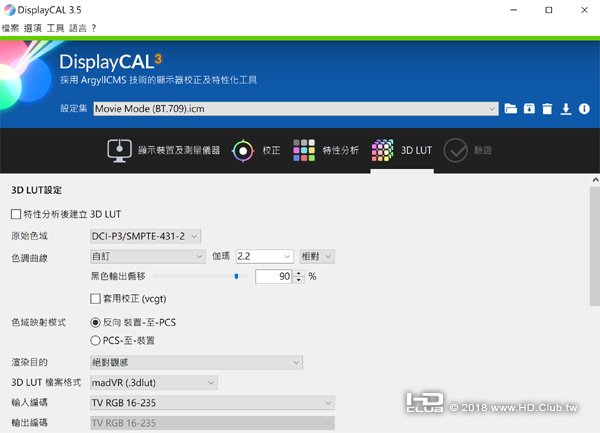This screenshot has width=600, height=433.
Task: Open settings file folder icon
Action: pyautogui.click(x=510, y=109)
